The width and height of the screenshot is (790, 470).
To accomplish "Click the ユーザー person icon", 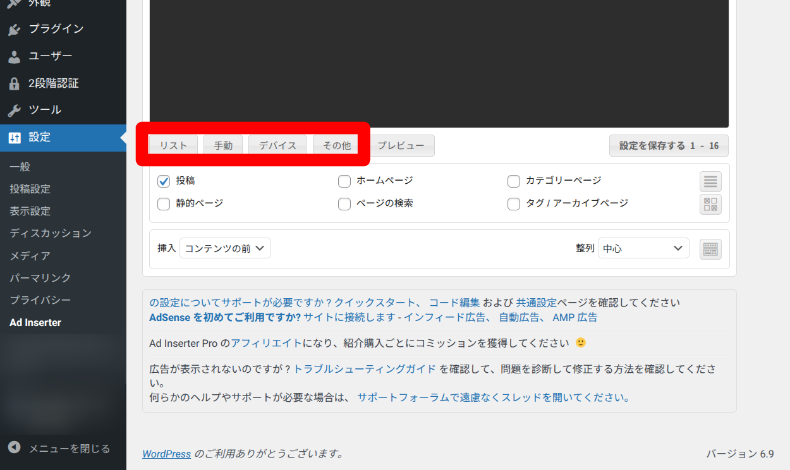I will click(x=15, y=56).
